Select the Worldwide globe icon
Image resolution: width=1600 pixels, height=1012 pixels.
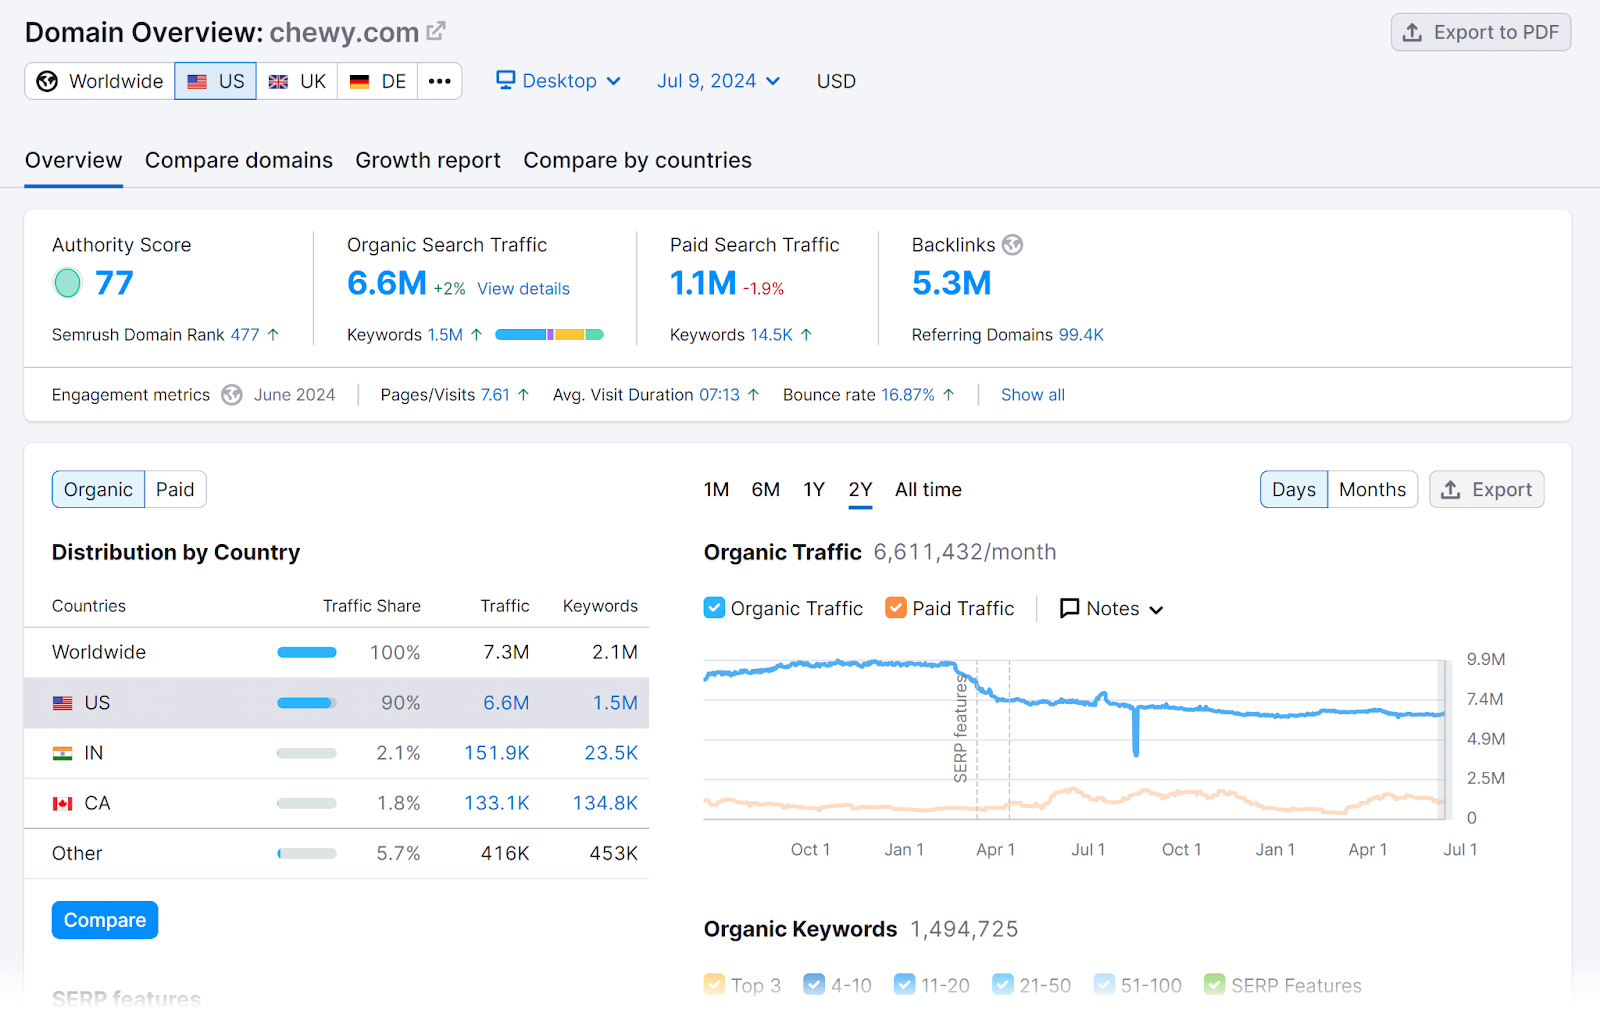46,81
